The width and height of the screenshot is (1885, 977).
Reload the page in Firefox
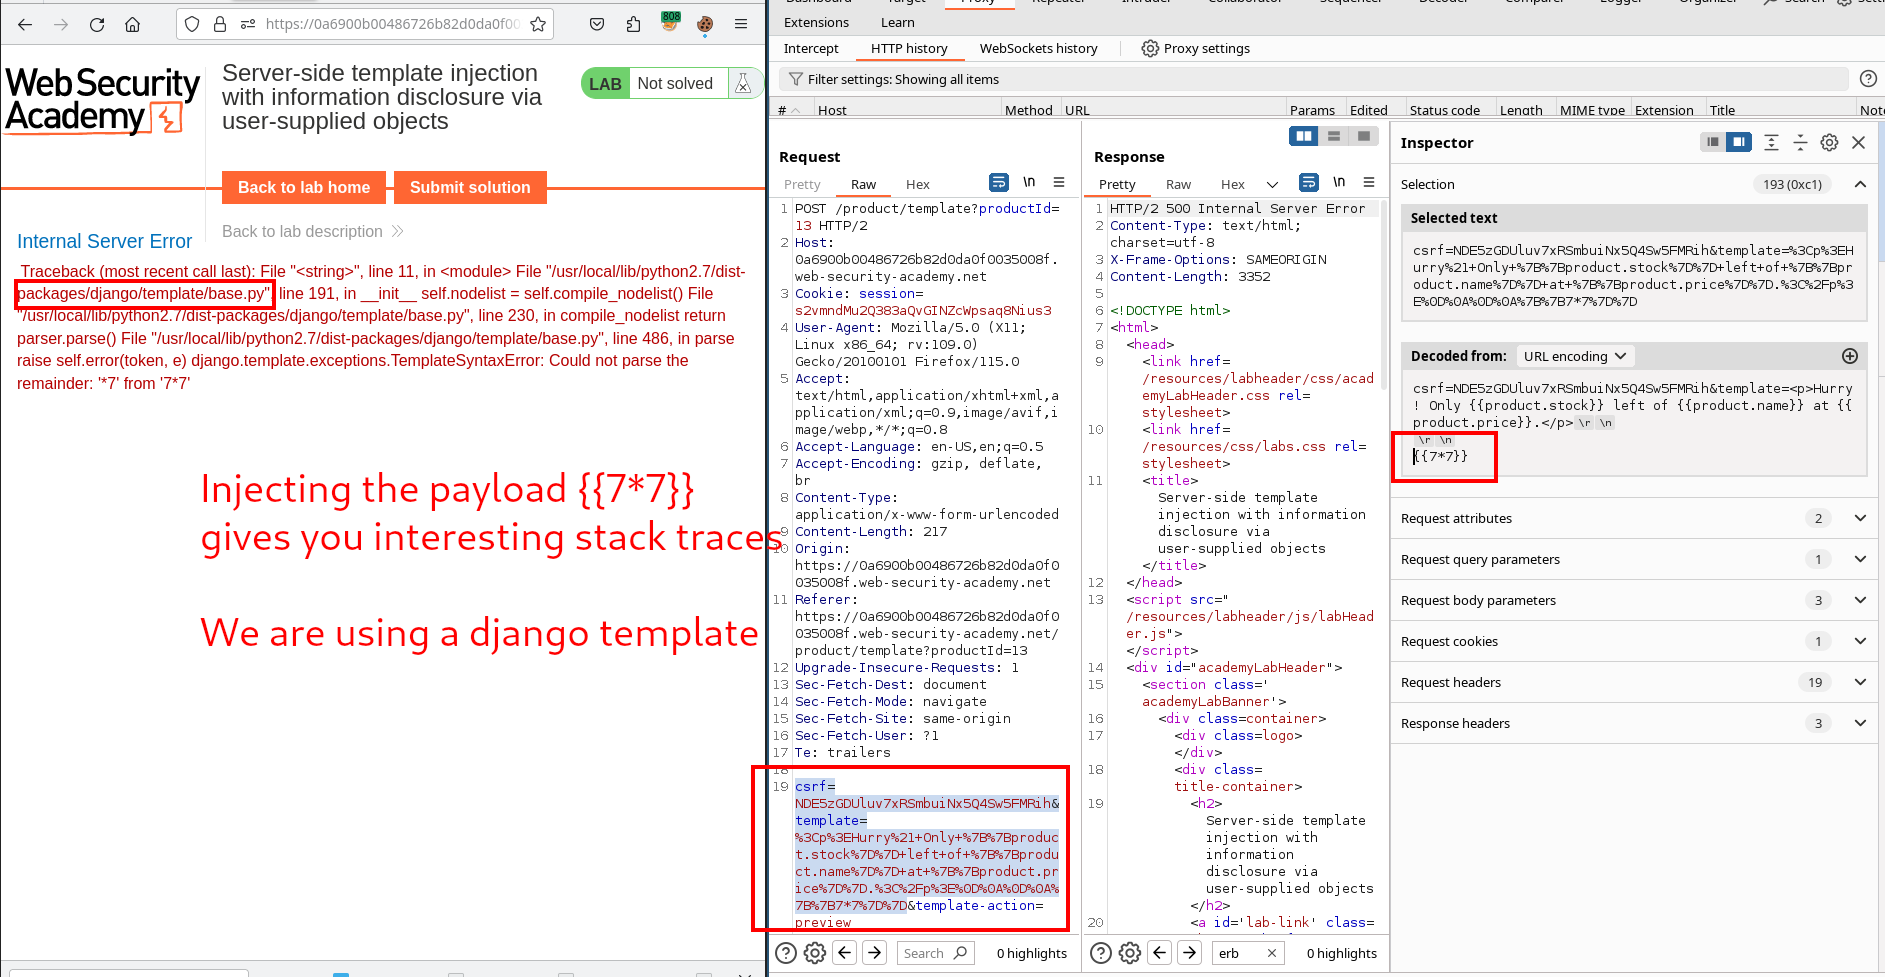pyautogui.click(x=97, y=24)
